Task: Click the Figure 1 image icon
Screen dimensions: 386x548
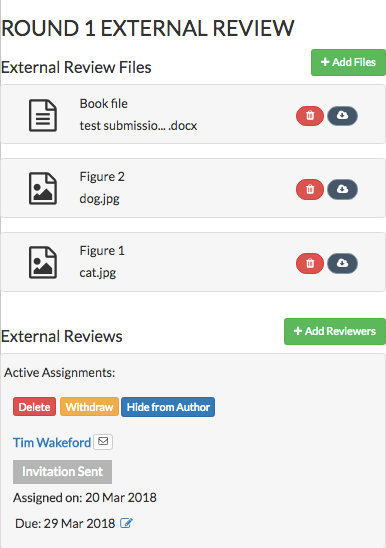Action: click(x=43, y=262)
